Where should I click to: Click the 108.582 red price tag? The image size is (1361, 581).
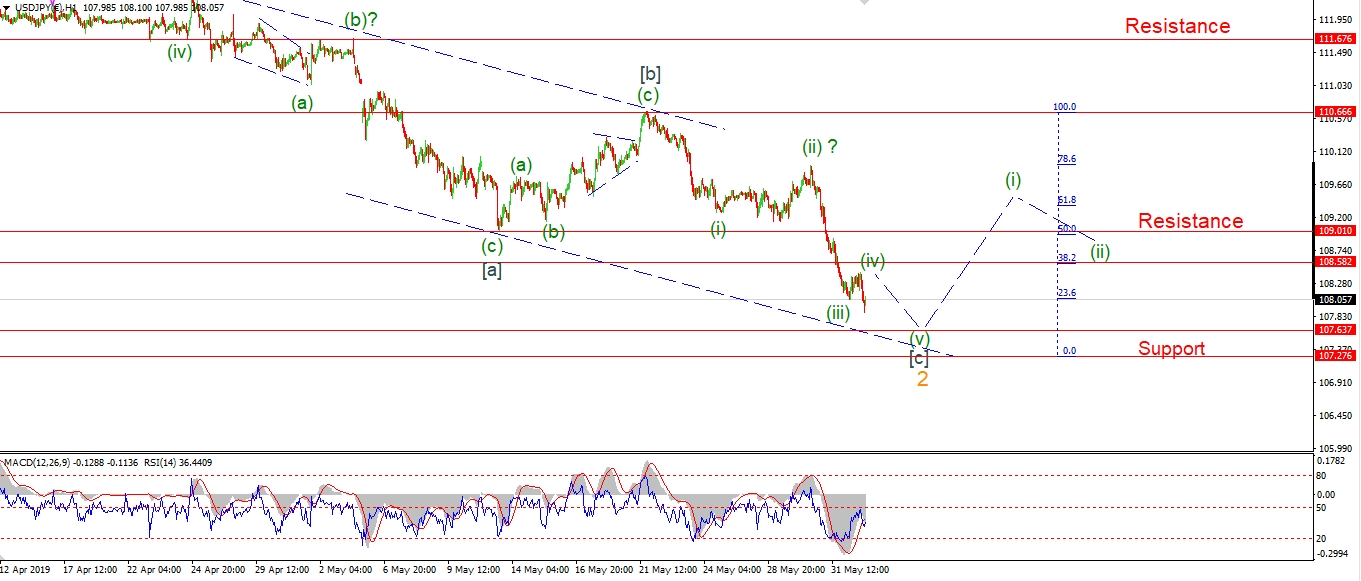coord(1337,262)
